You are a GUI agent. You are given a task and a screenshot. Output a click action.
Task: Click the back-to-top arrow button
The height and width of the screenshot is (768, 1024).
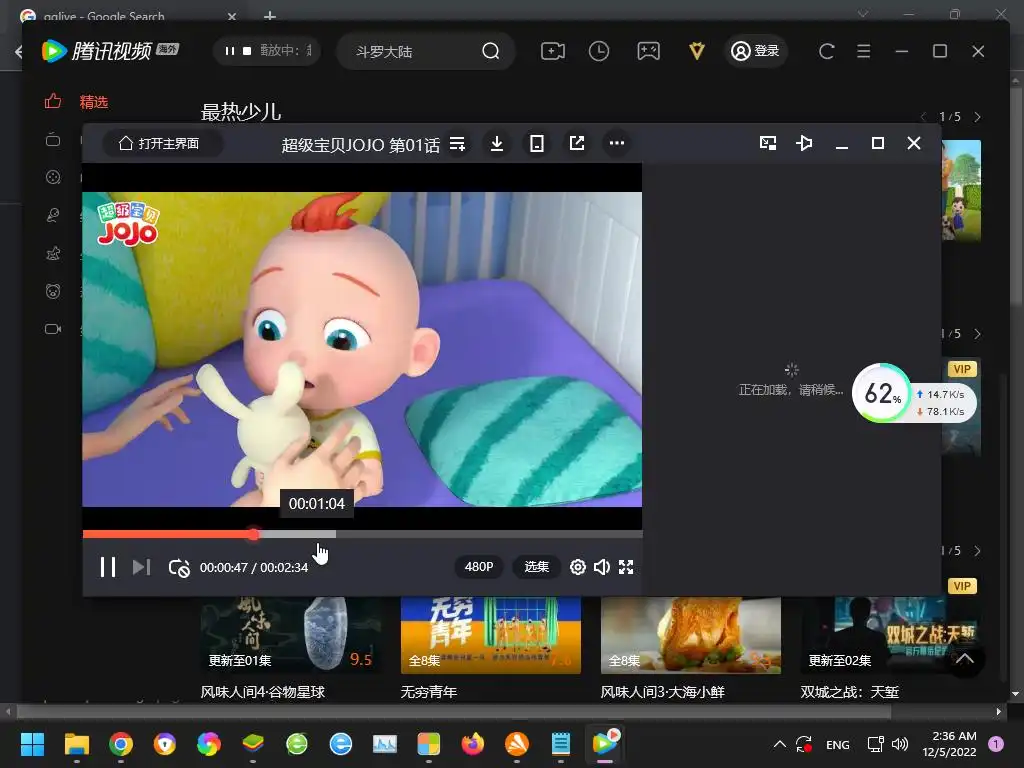pyautogui.click(x=965, y=658)
